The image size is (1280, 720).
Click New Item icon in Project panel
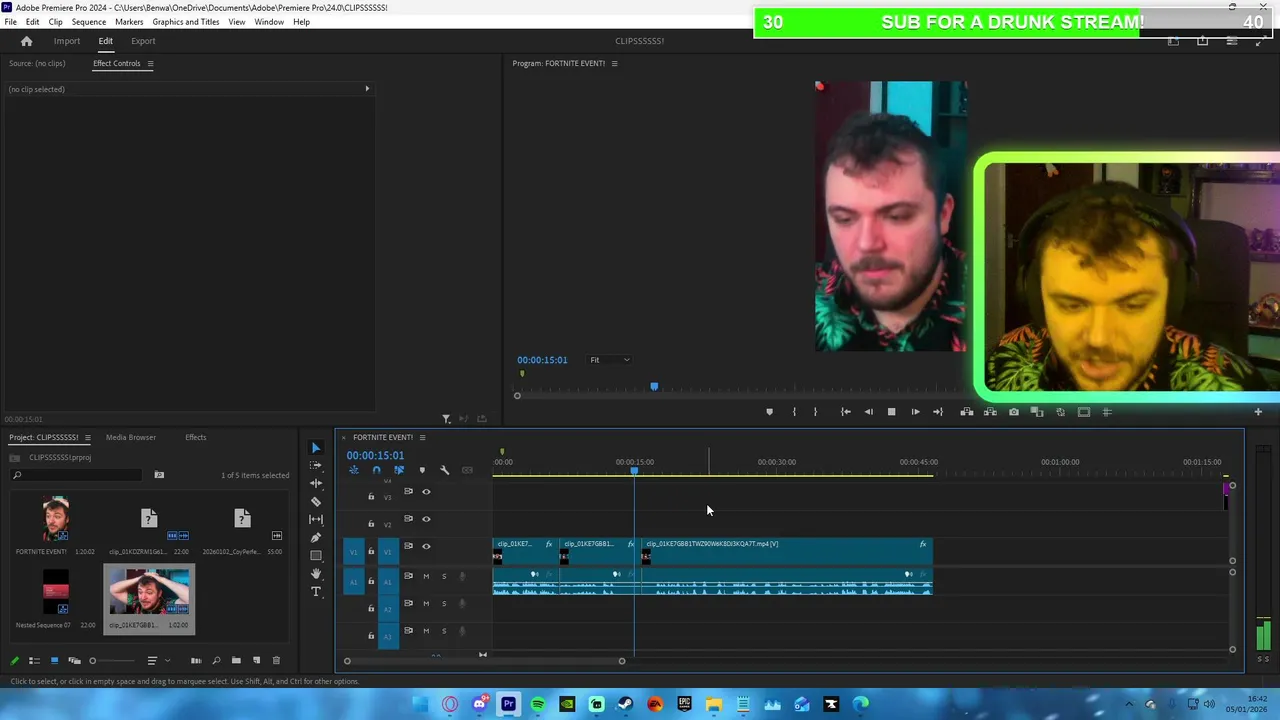pos(256,660)
